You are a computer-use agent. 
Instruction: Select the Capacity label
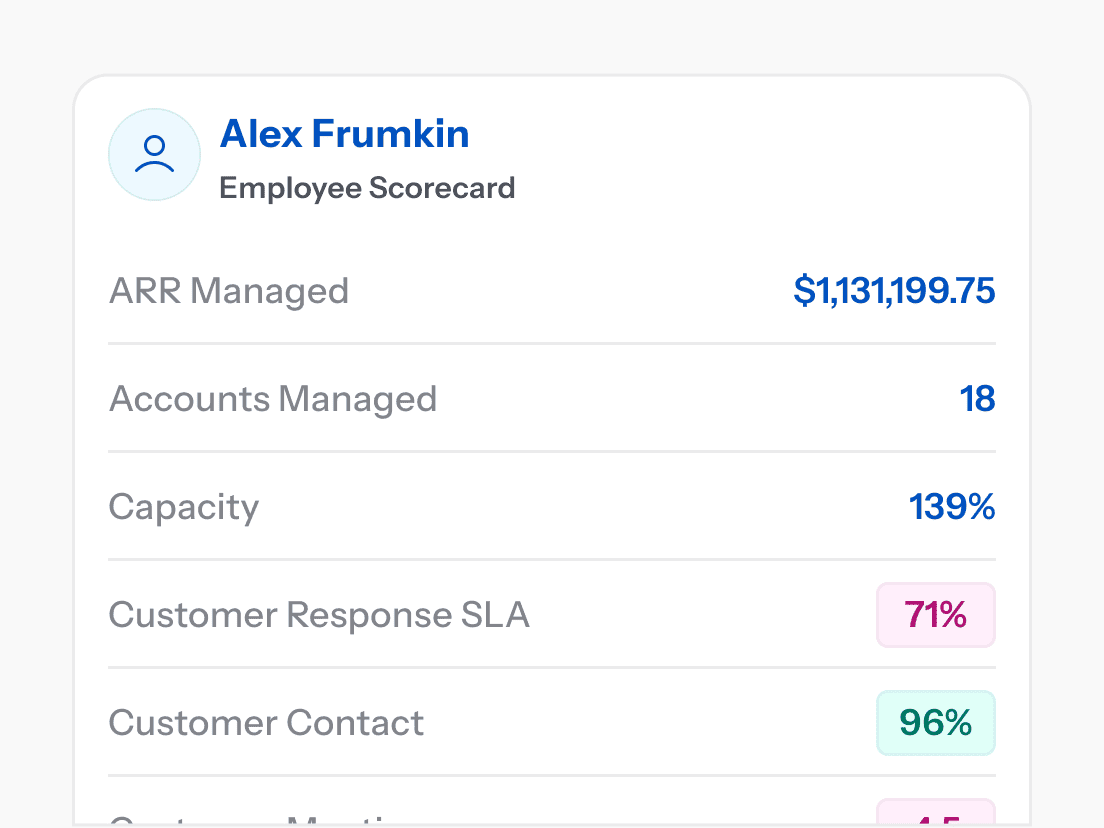point(183,507)
